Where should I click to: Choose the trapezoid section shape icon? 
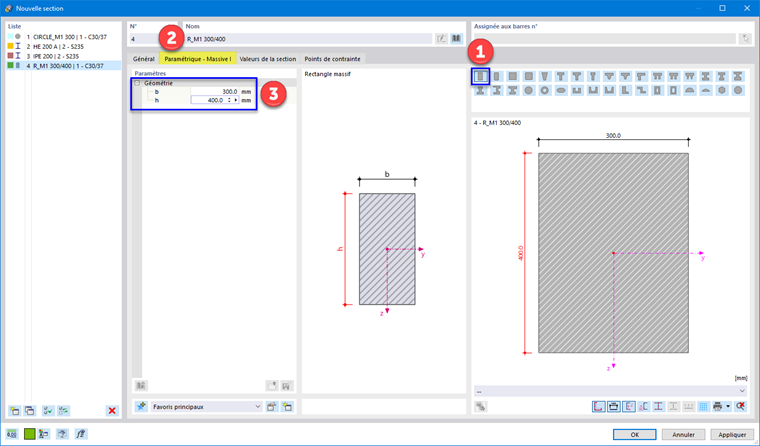point(545,77)
